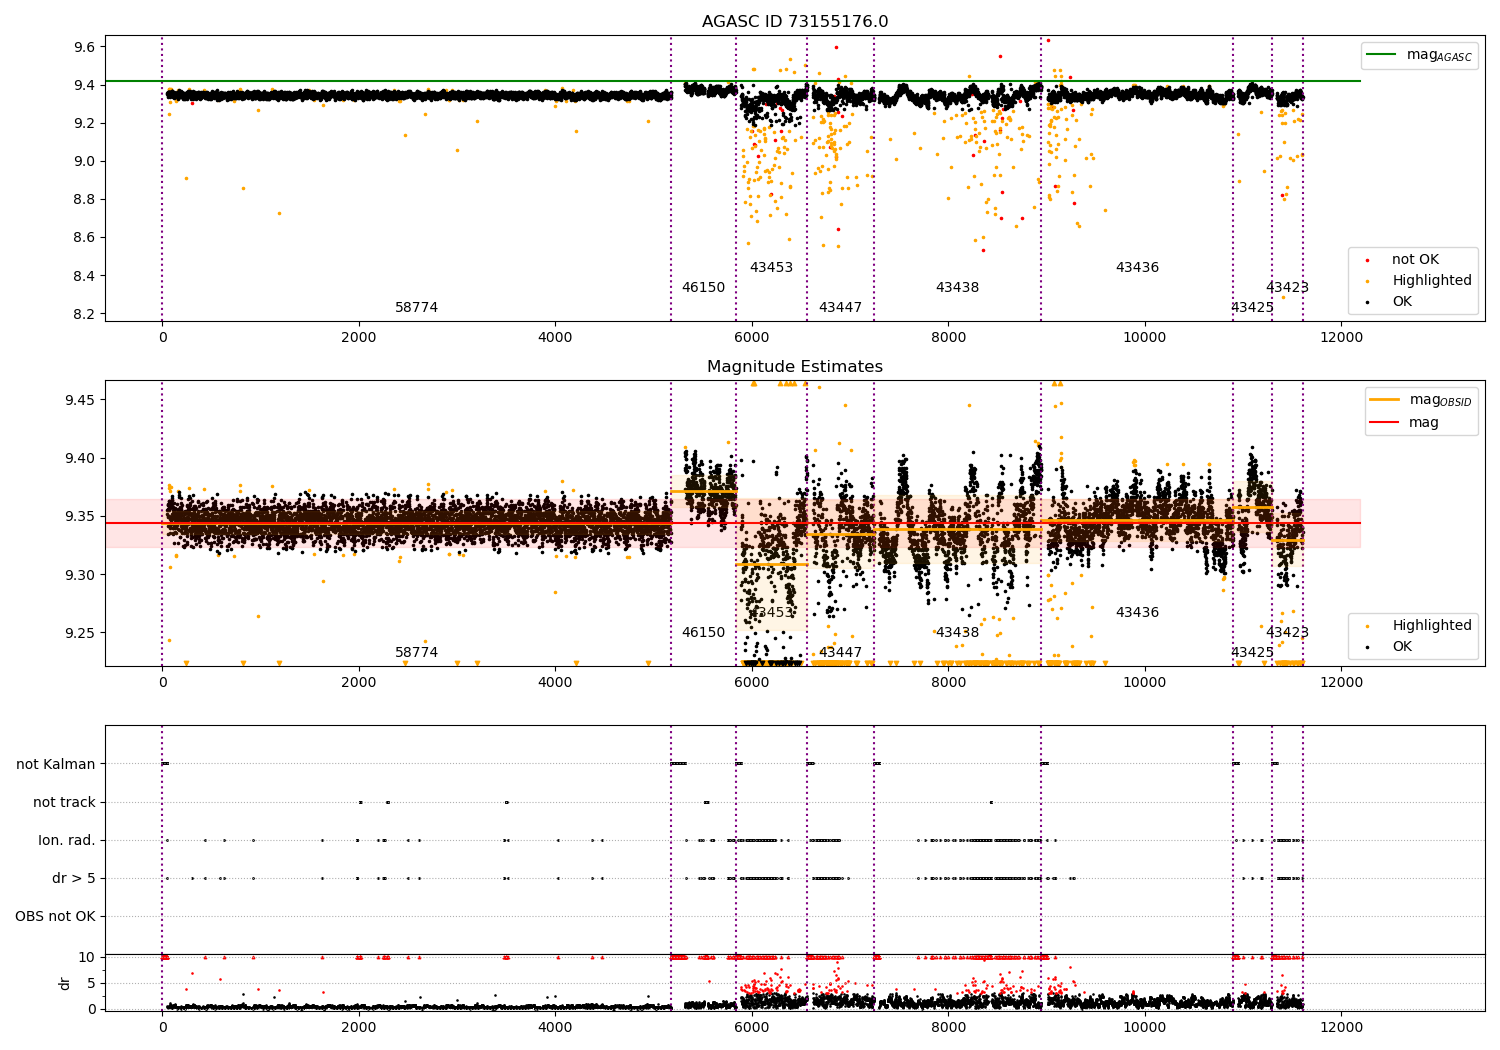The height and width of the screenshot is (1050, 1500).
Task: Click OBSID label 43436 in Magnitude Estimates plot
Action: [1137, 613]
